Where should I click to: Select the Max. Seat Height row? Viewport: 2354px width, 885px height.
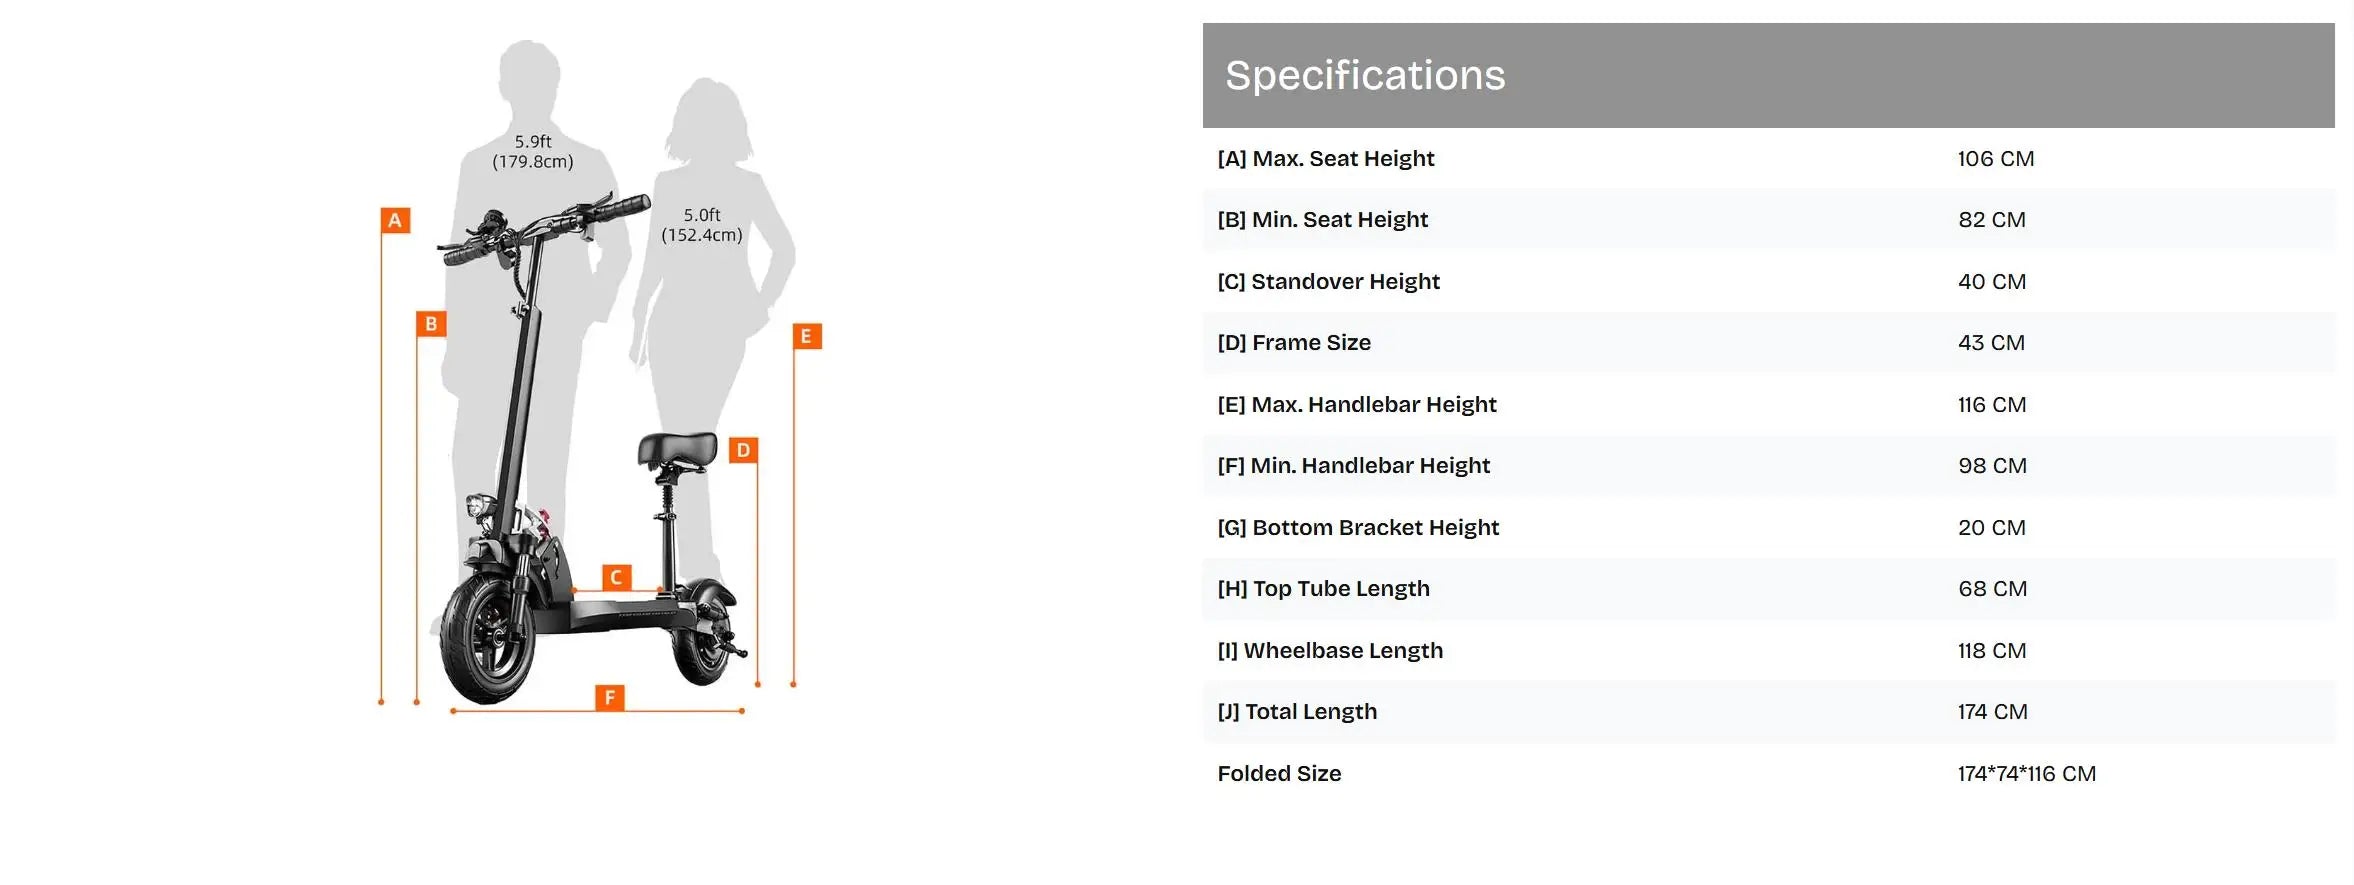click(x=1326, y=159)
